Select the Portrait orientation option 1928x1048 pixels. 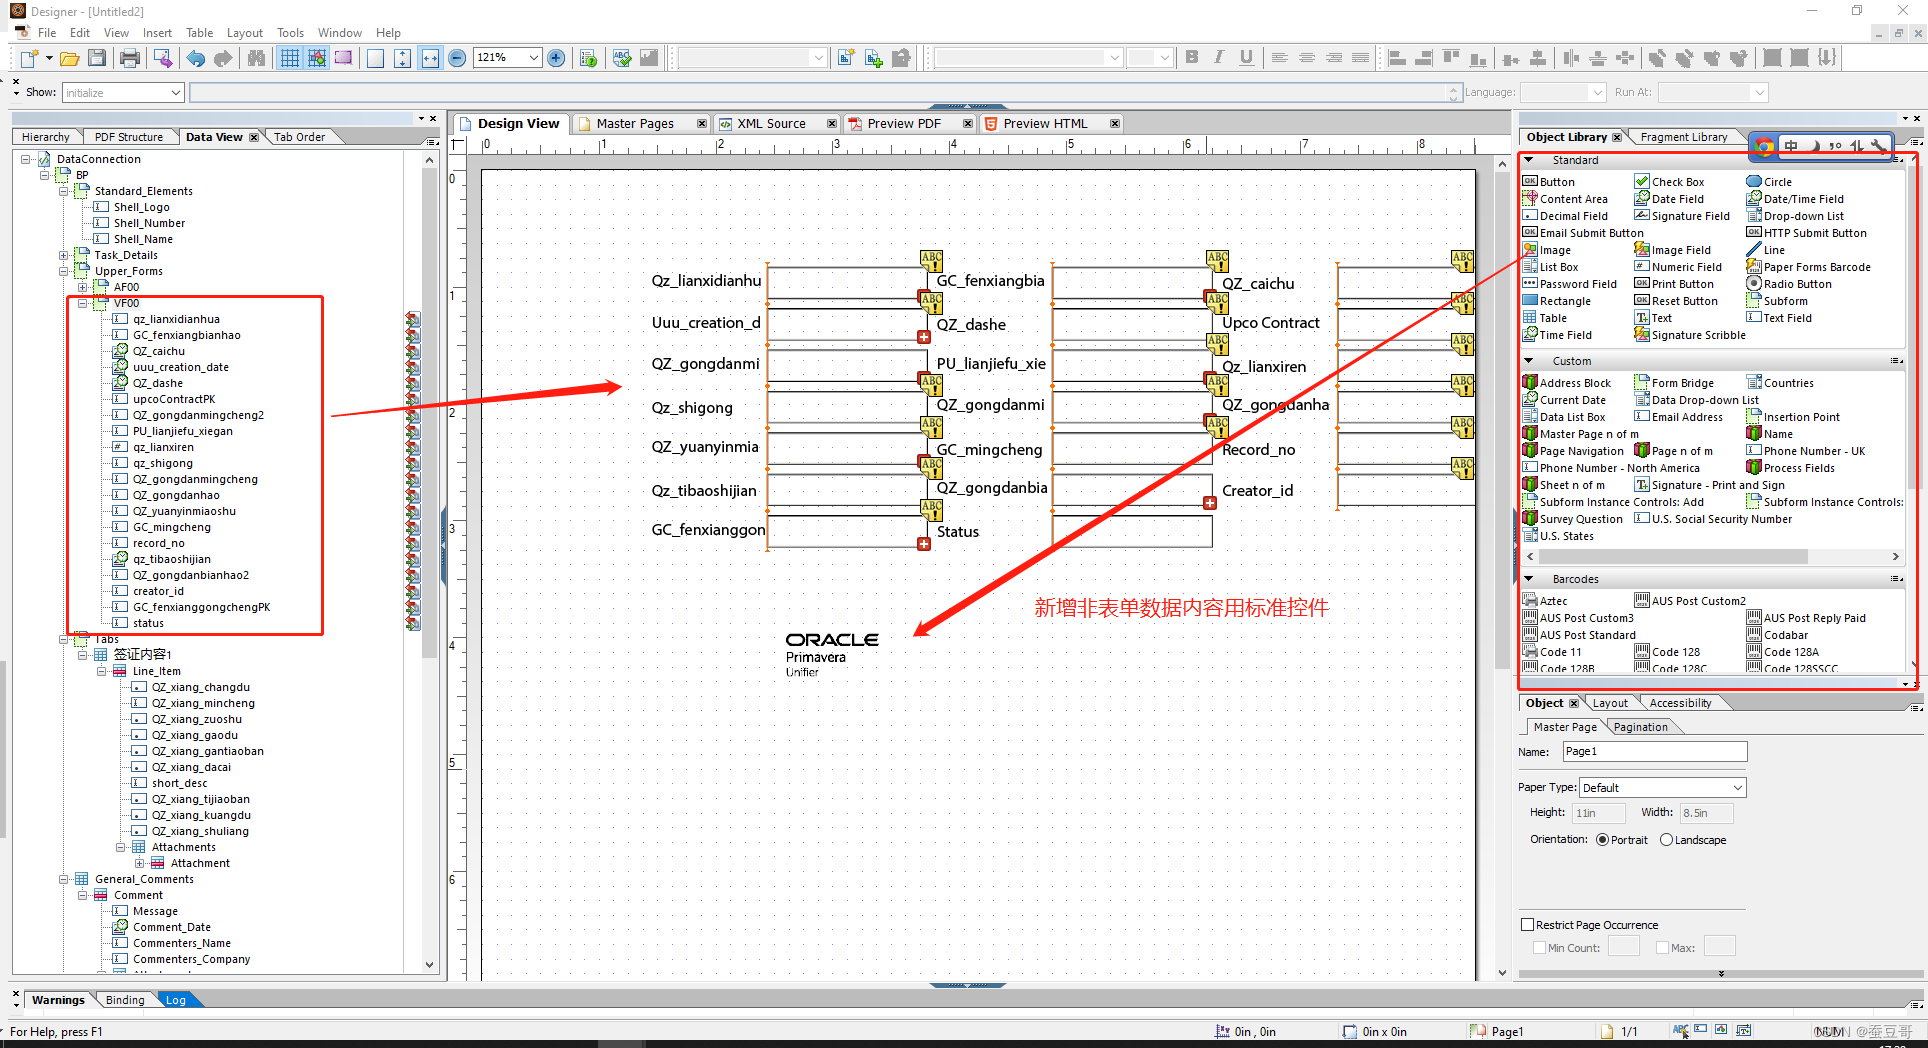1603,840
